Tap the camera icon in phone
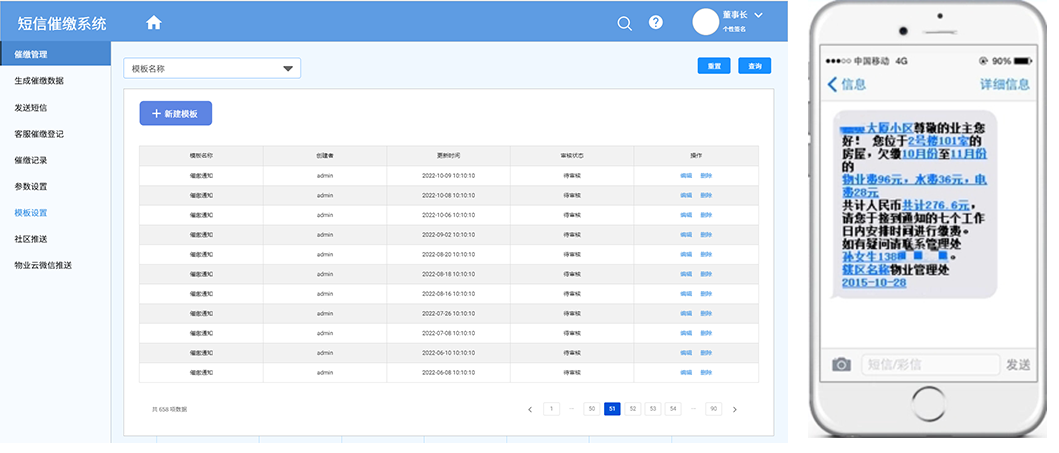1059x453 pixels. [x=841, y=365]
